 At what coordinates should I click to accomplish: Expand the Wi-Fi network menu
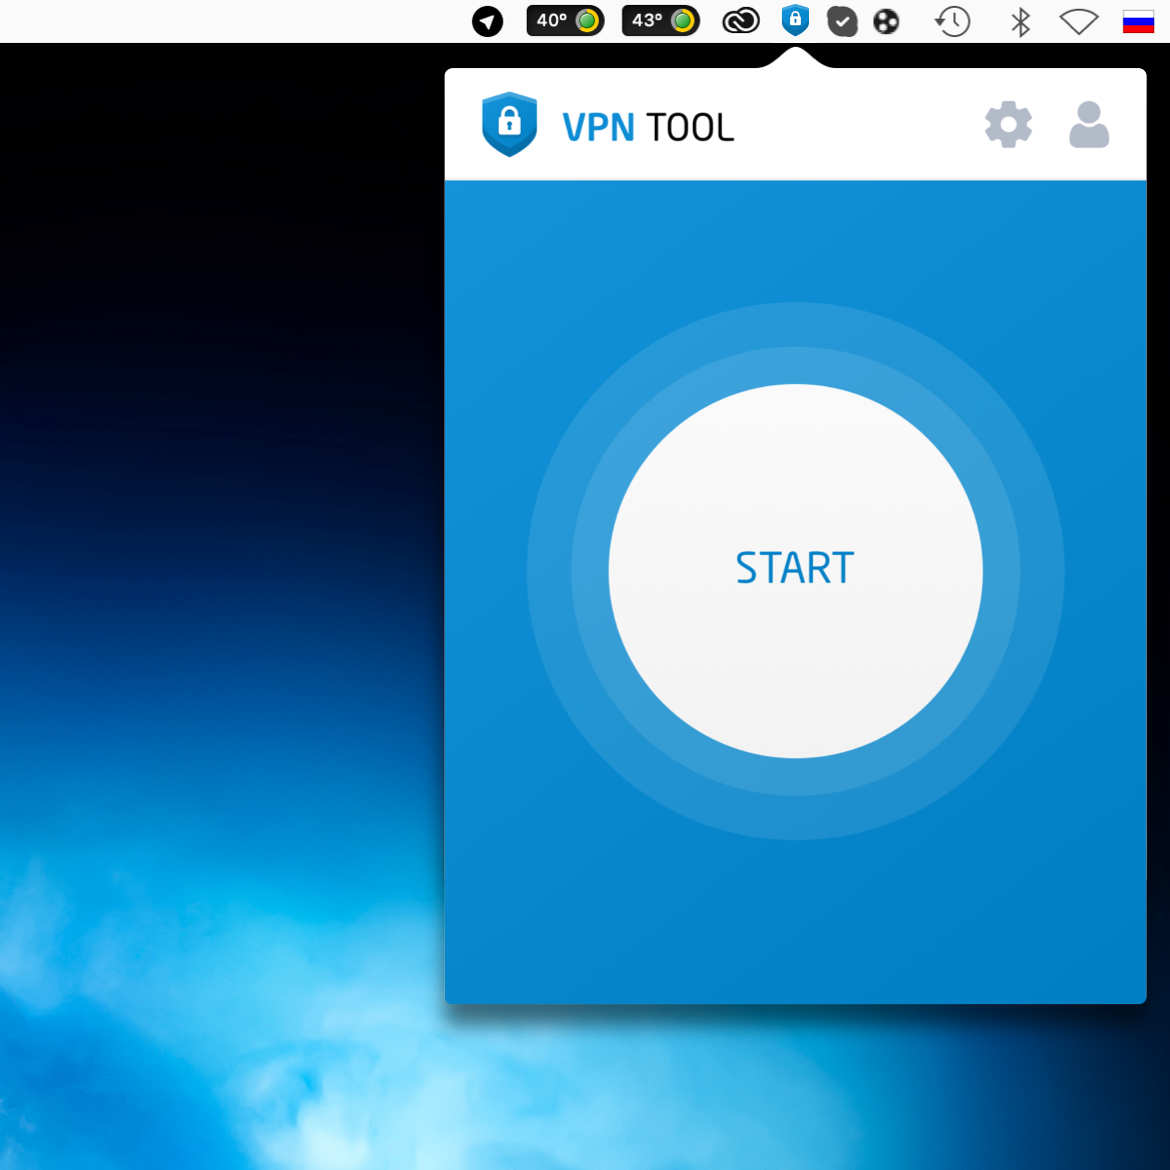[x=1079, y=21]
